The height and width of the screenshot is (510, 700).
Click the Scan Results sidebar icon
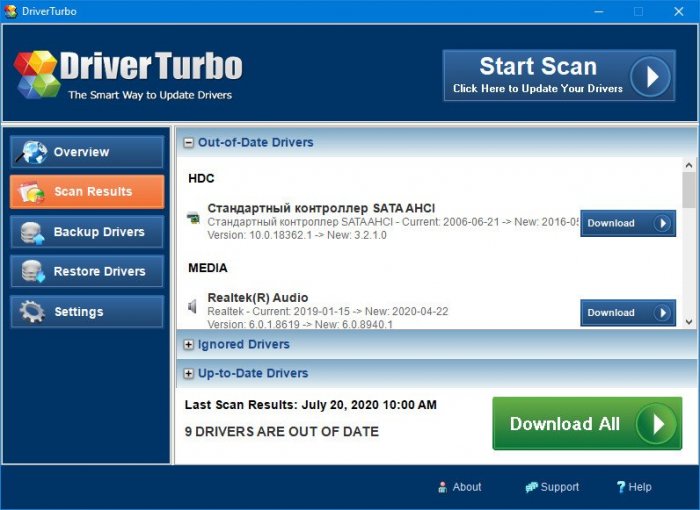31,192
